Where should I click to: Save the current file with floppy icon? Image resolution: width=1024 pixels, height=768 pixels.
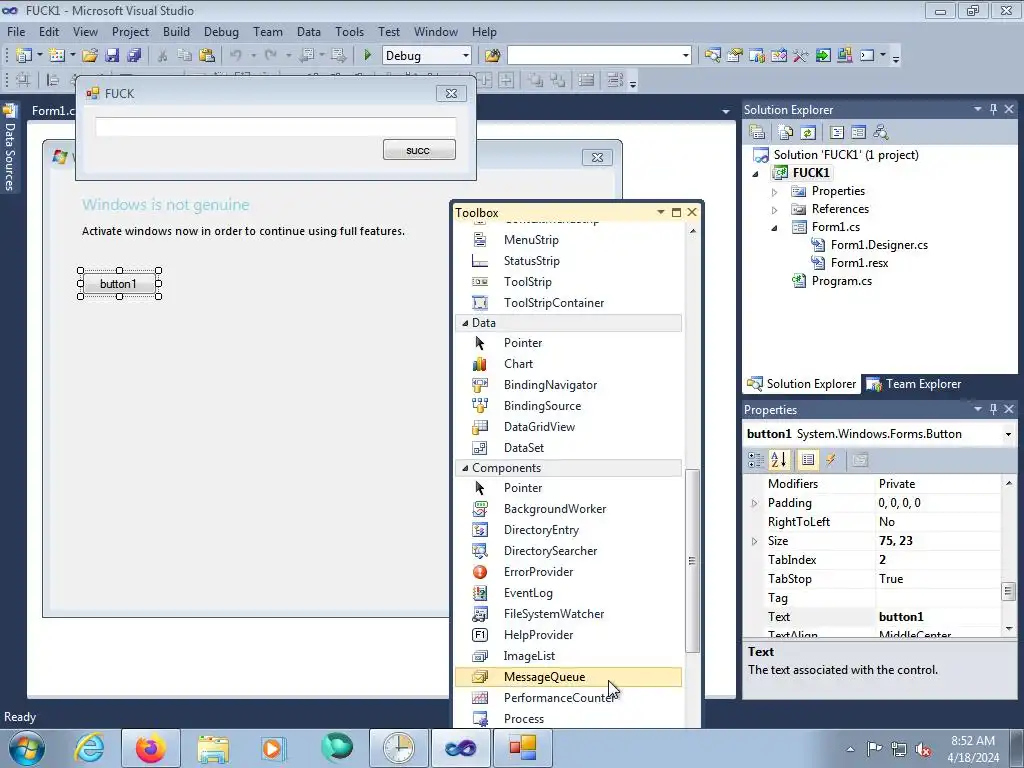pyautogui.click(x=112, y=56)
